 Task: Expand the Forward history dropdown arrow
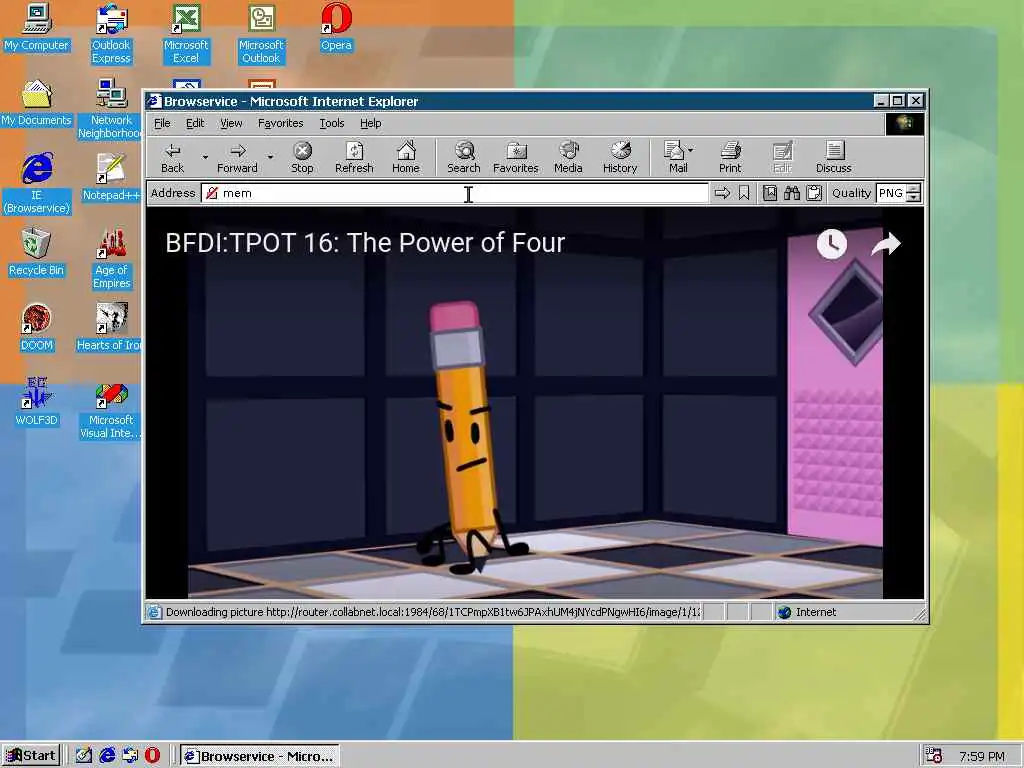(270, 157)
